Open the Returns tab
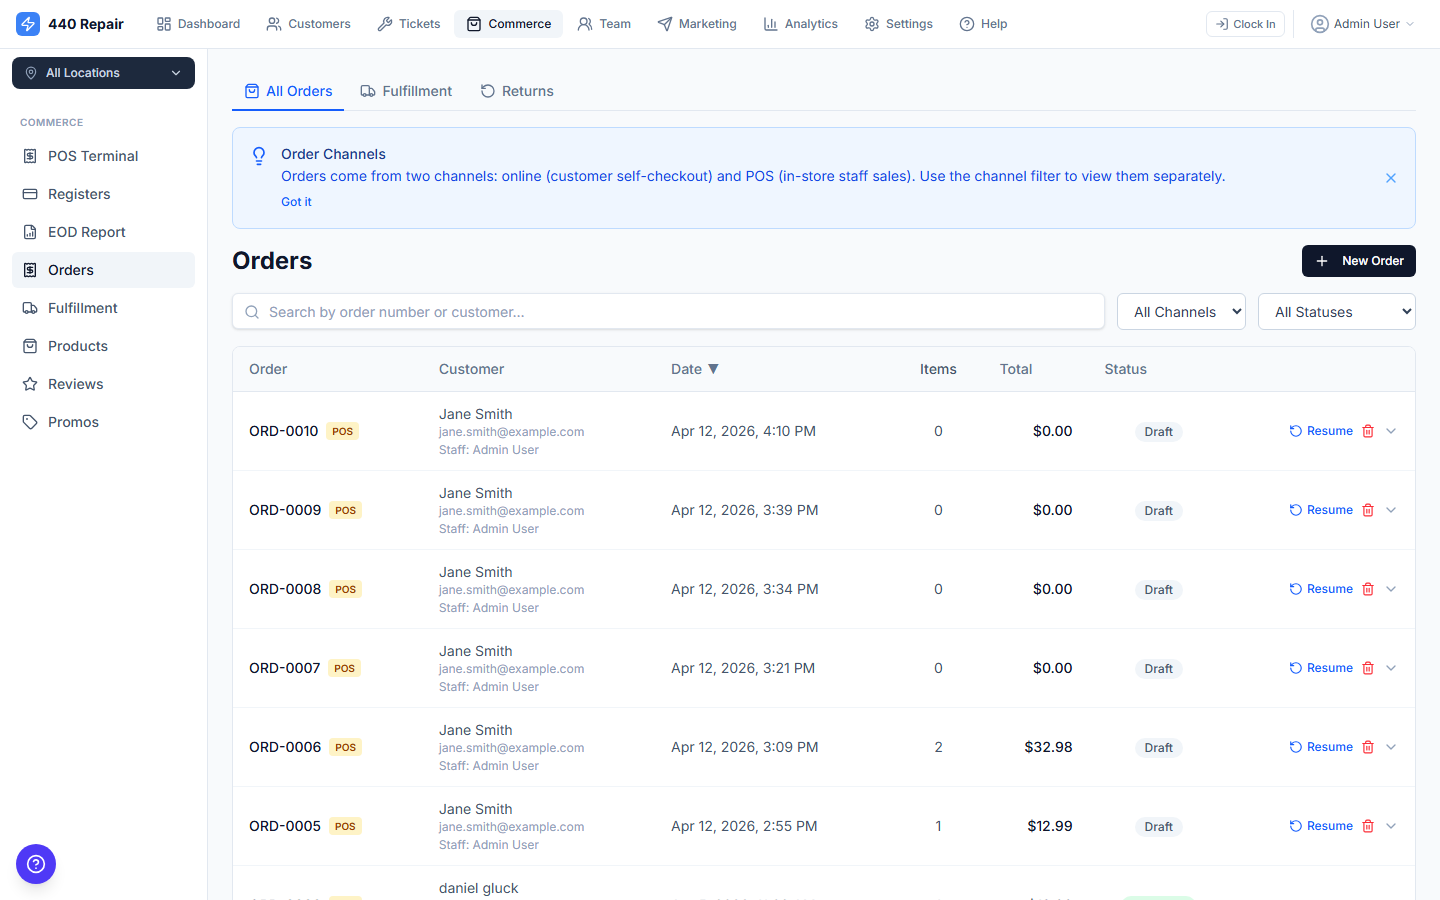 pyautogui.click(x=517, y=91)
